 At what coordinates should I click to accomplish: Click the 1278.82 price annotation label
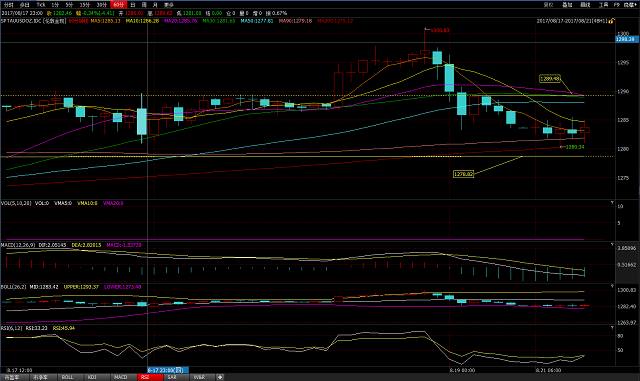coord(463,174)
